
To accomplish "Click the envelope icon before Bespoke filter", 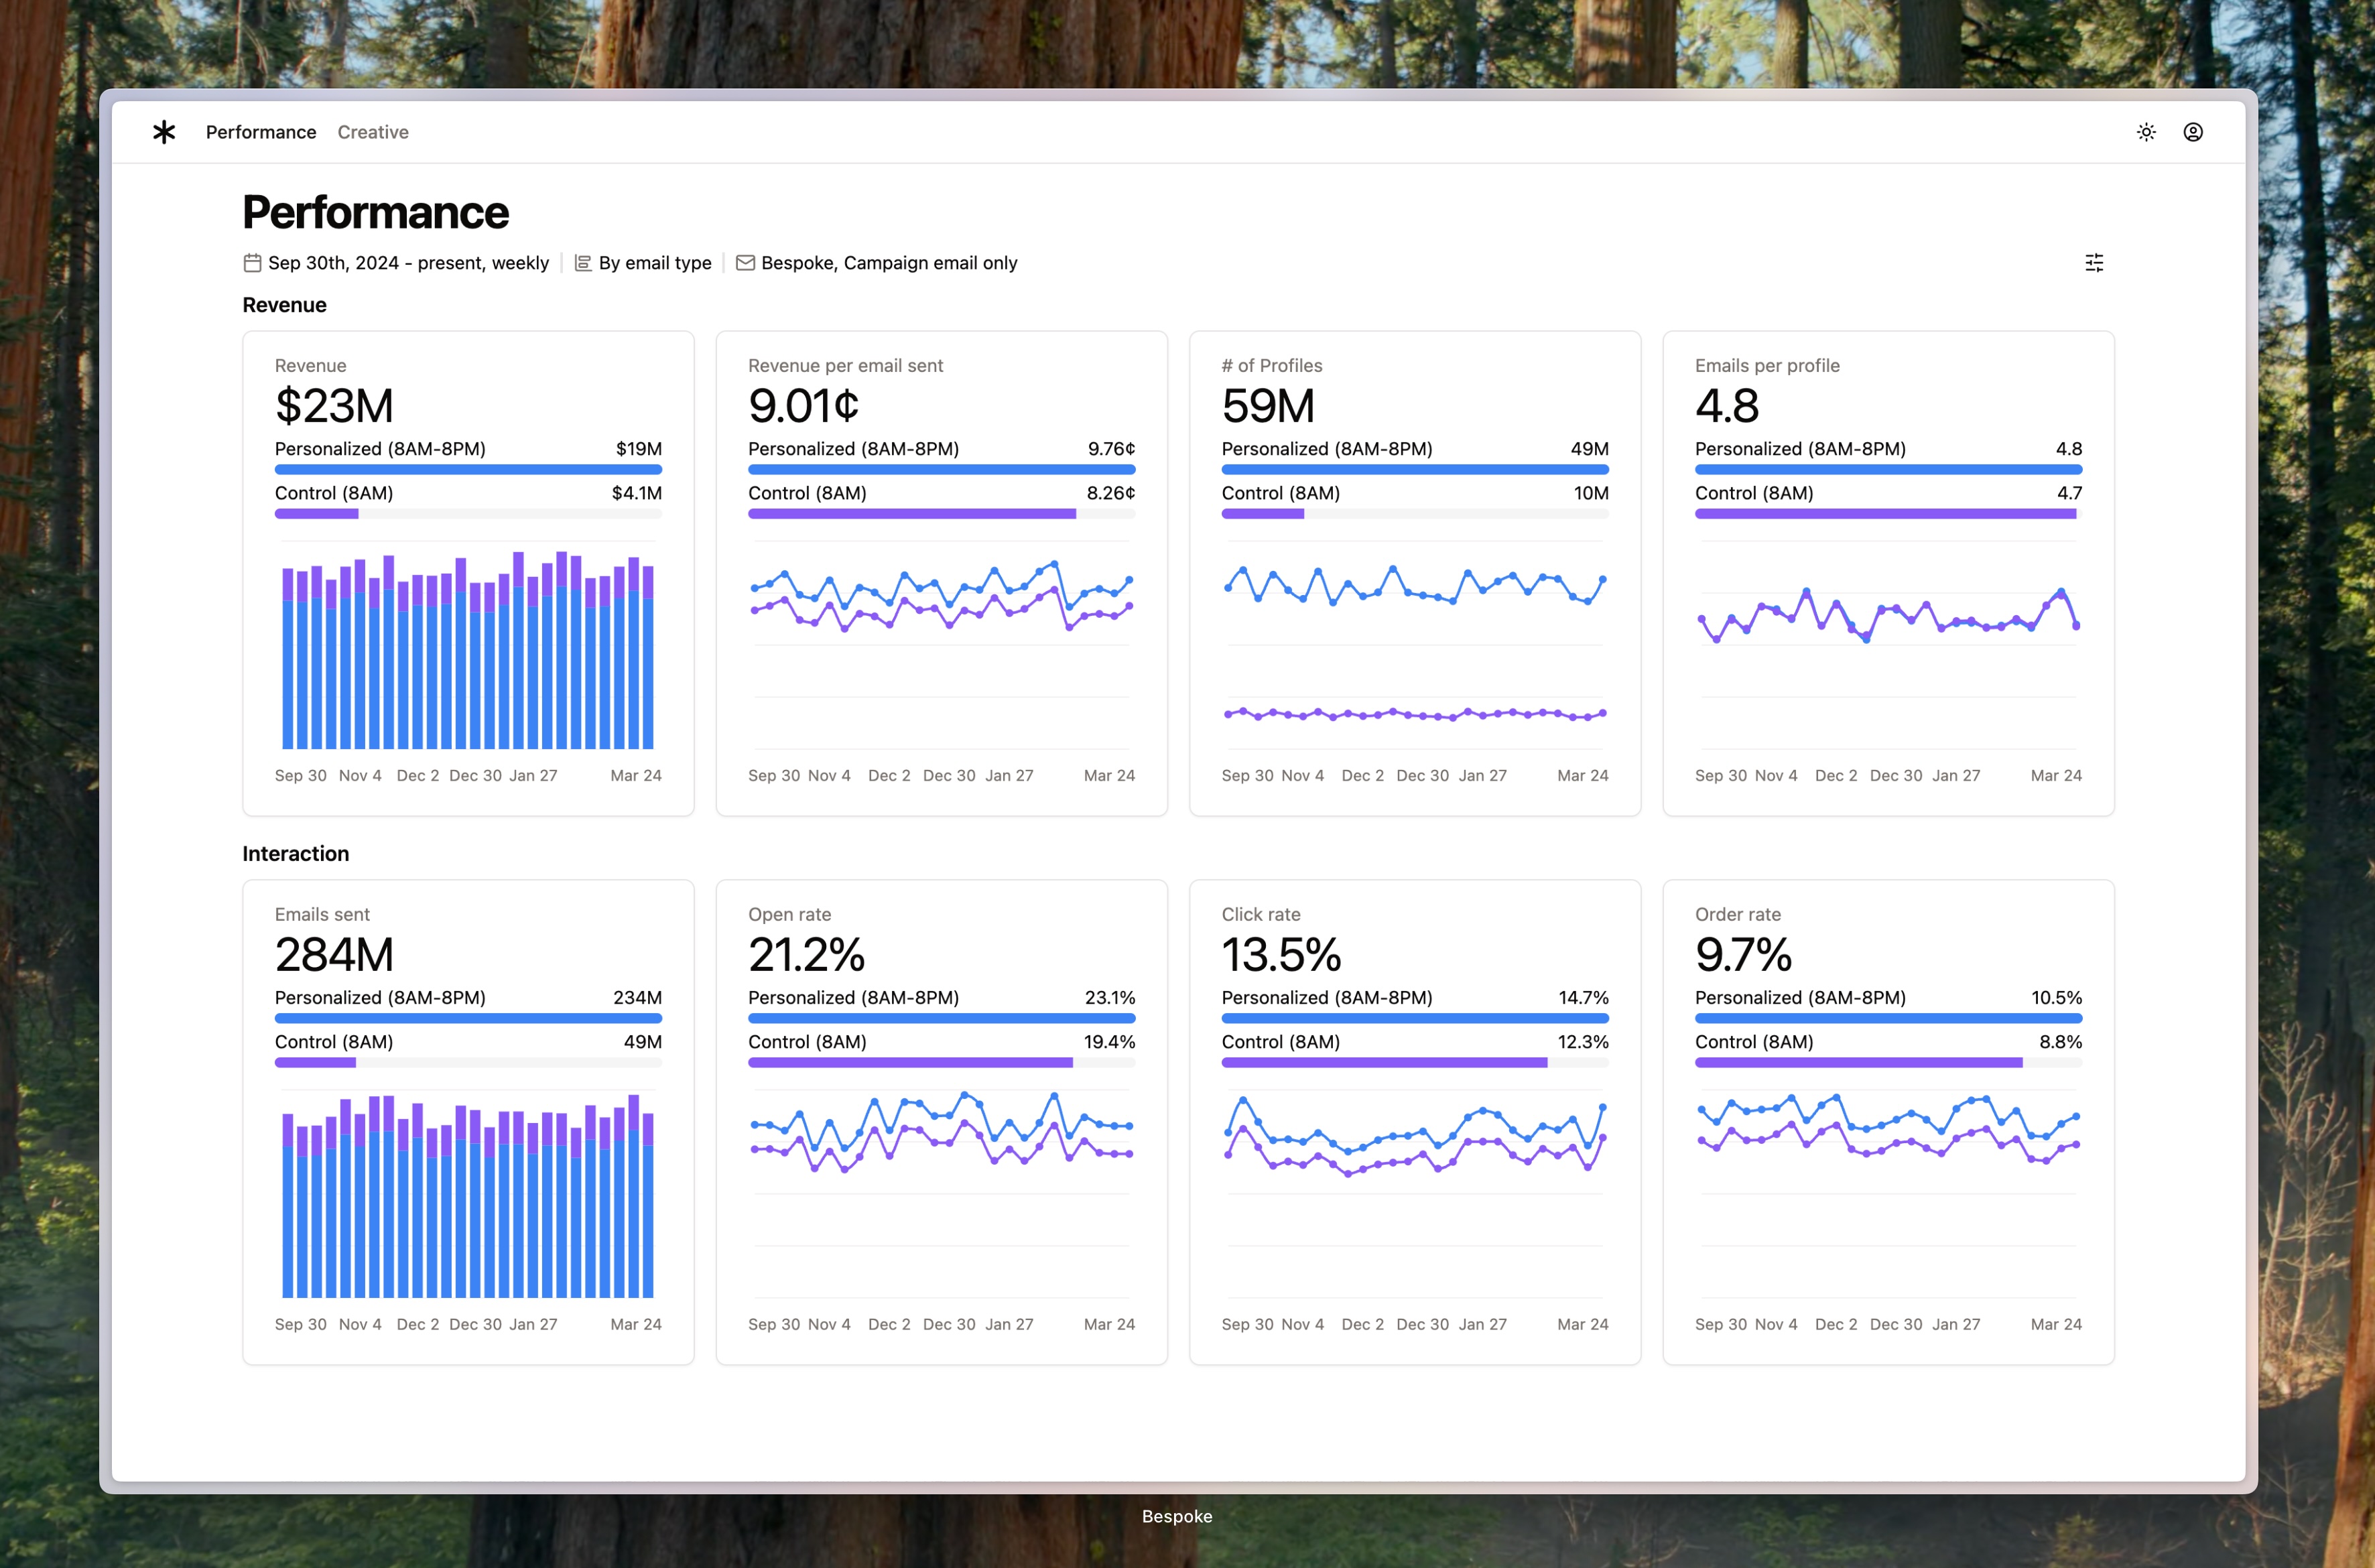I will pos(744,263).
